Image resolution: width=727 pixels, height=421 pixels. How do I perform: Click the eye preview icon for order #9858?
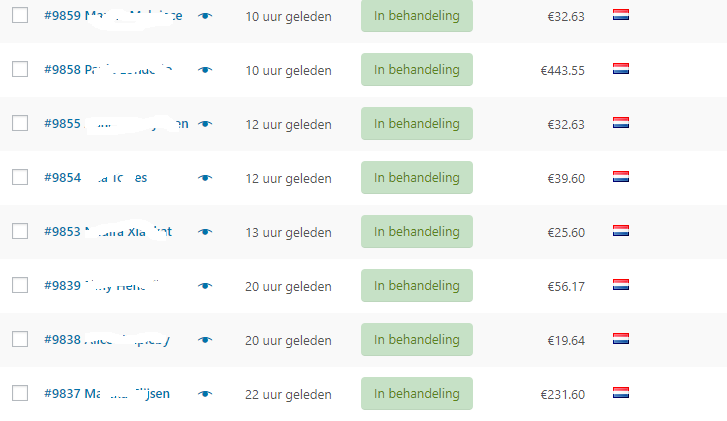pos(205,70)
